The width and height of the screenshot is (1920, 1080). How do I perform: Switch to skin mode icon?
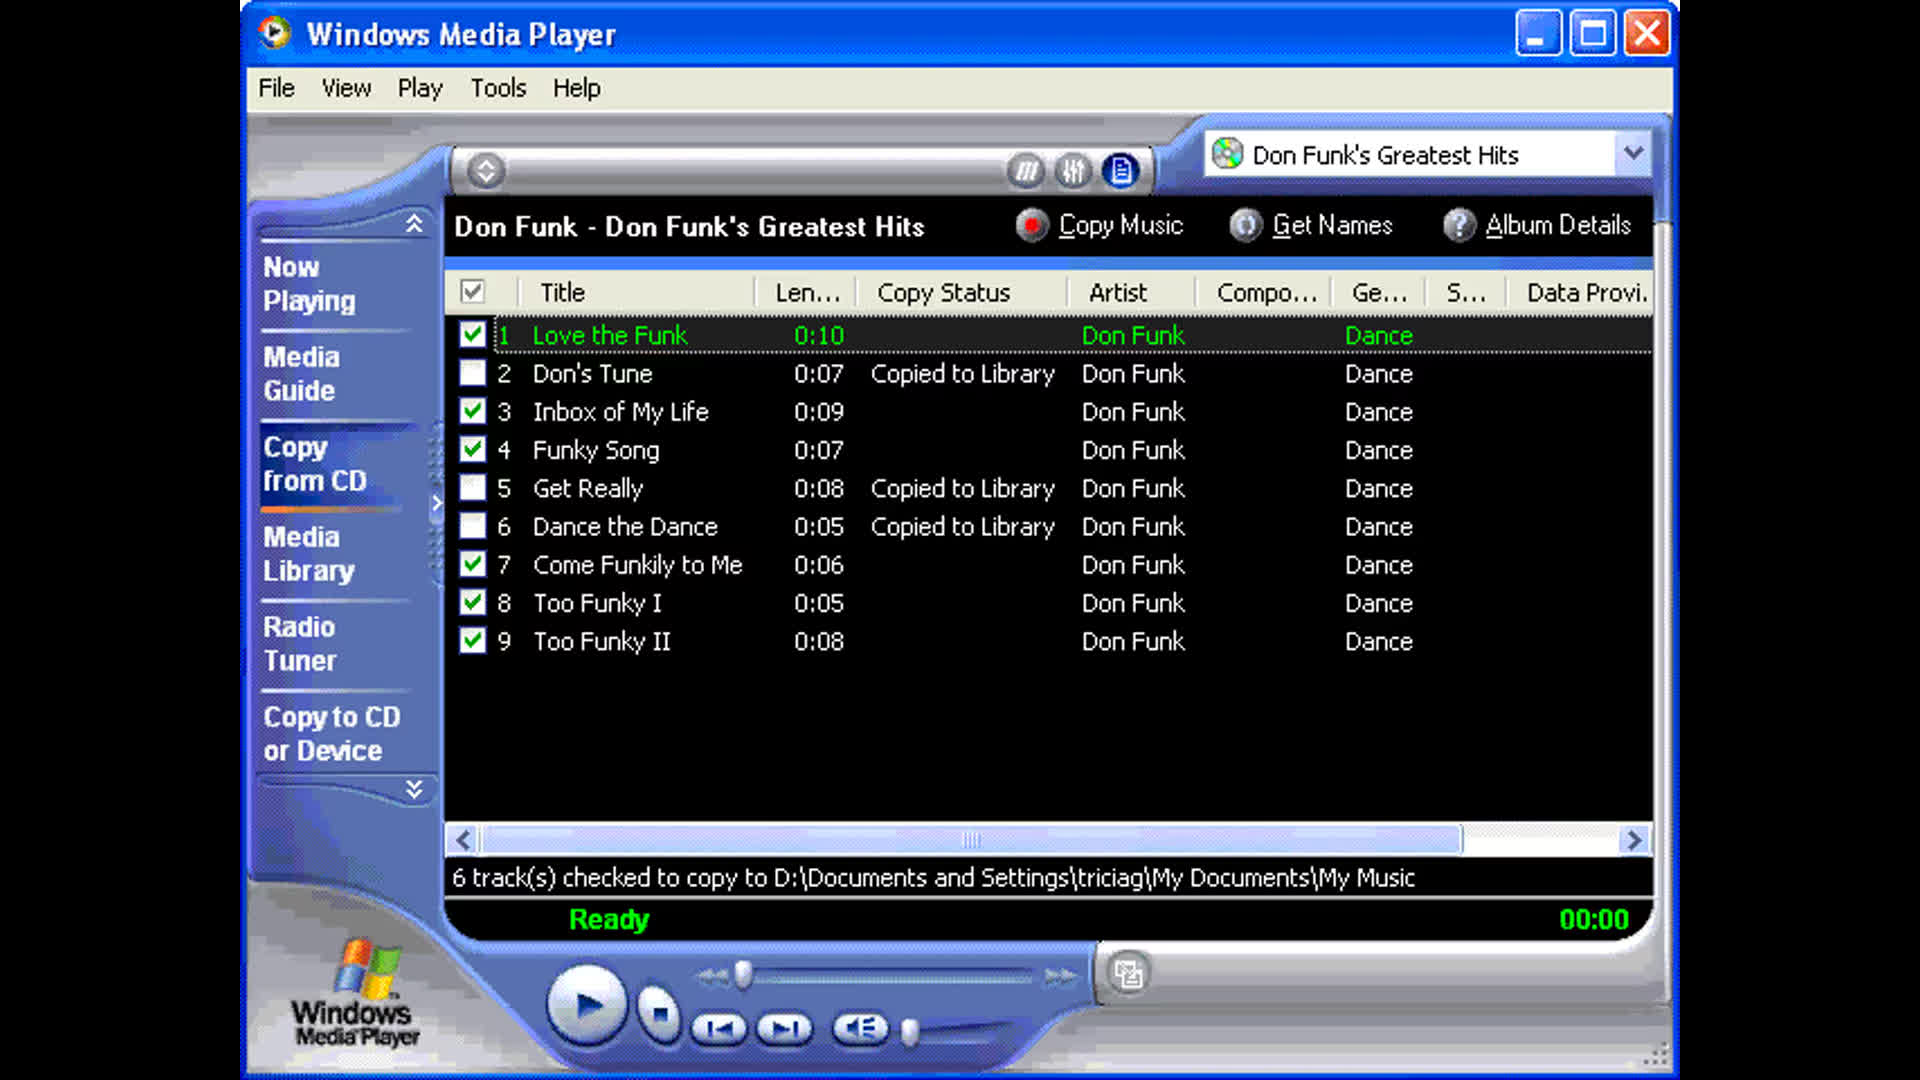point(1129,973)
